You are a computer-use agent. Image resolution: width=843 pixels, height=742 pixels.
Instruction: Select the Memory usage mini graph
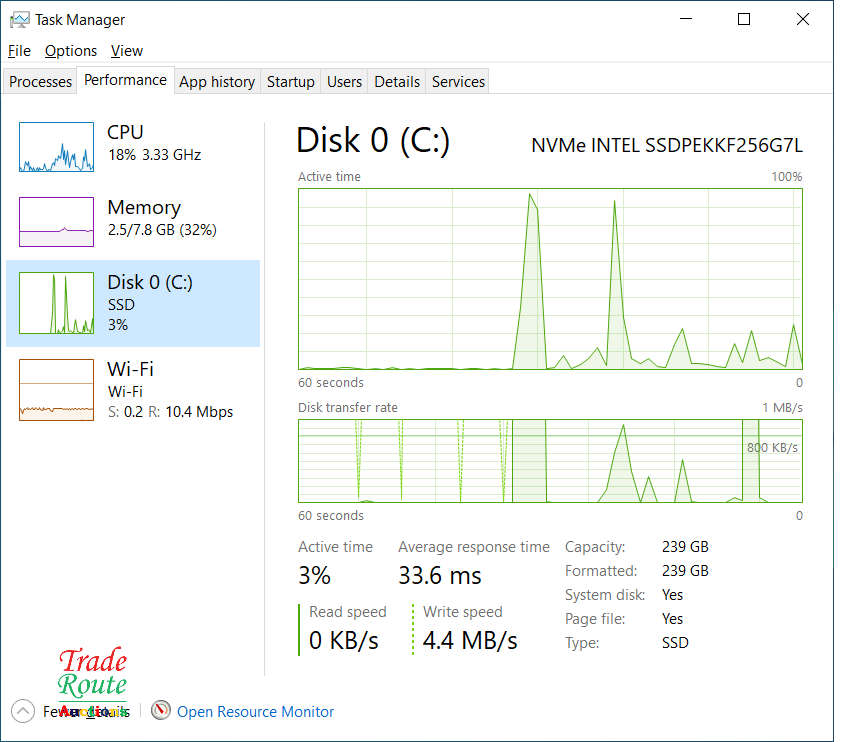pos(56,222)
